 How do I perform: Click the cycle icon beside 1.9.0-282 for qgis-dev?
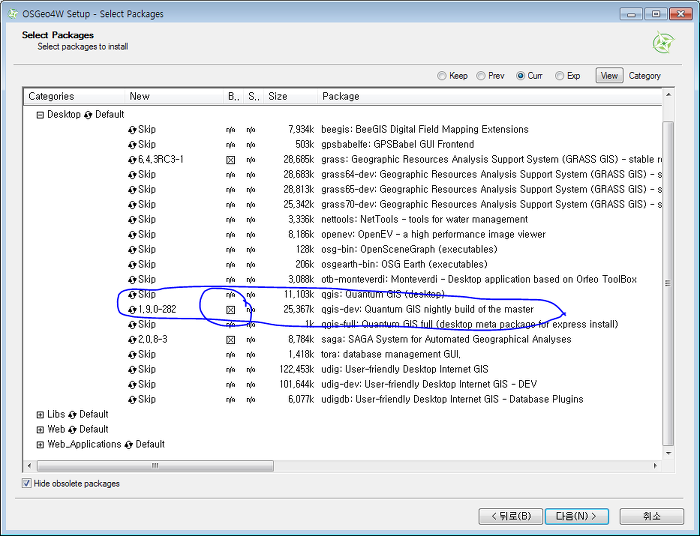[x=132, y=310]
